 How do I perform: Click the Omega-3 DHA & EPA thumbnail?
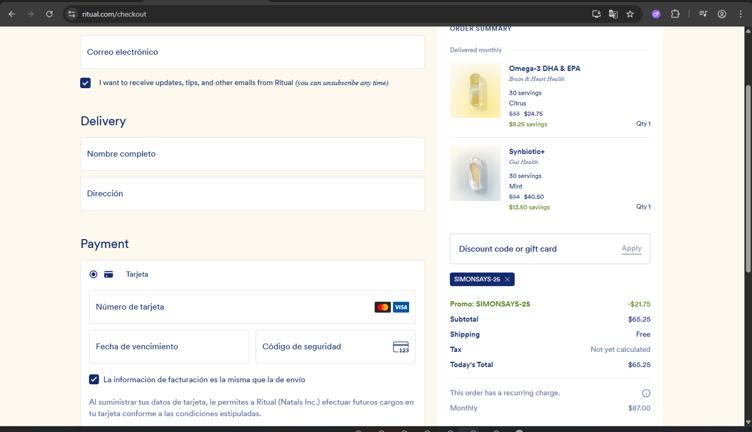[475, 91]
